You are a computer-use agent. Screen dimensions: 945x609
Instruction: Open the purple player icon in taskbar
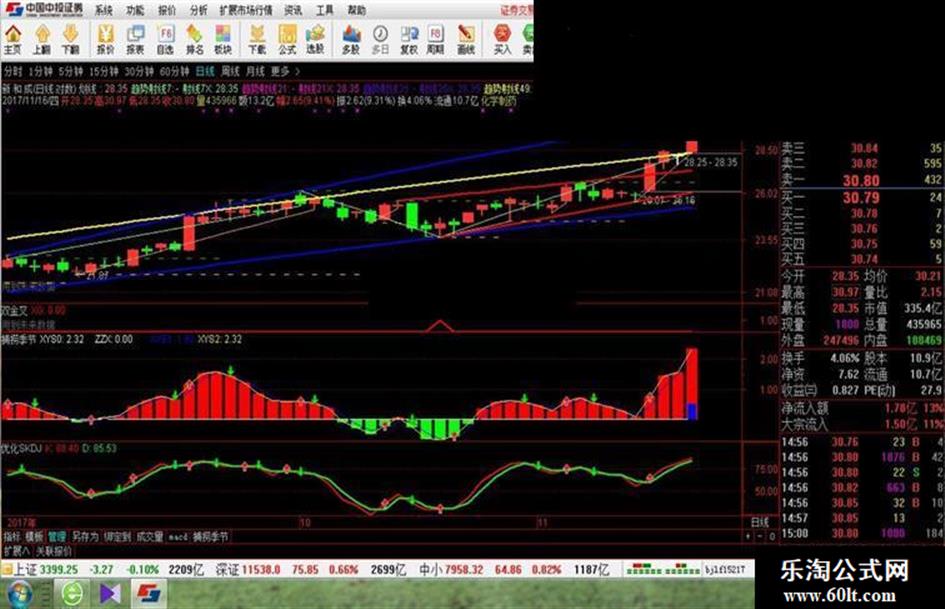coord(110,594)
